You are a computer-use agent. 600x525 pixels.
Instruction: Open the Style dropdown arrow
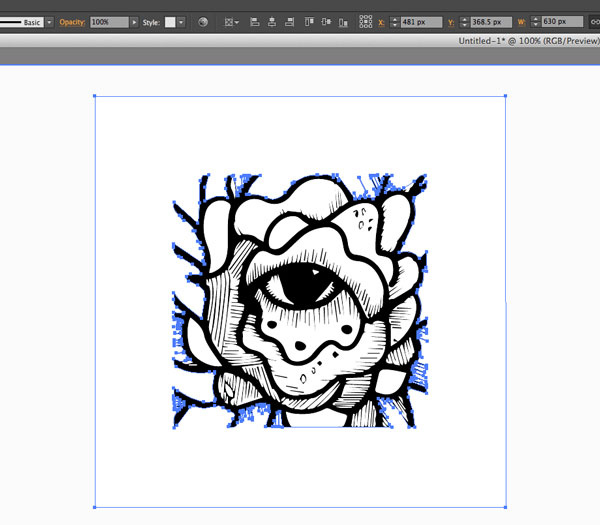[181, 22]
